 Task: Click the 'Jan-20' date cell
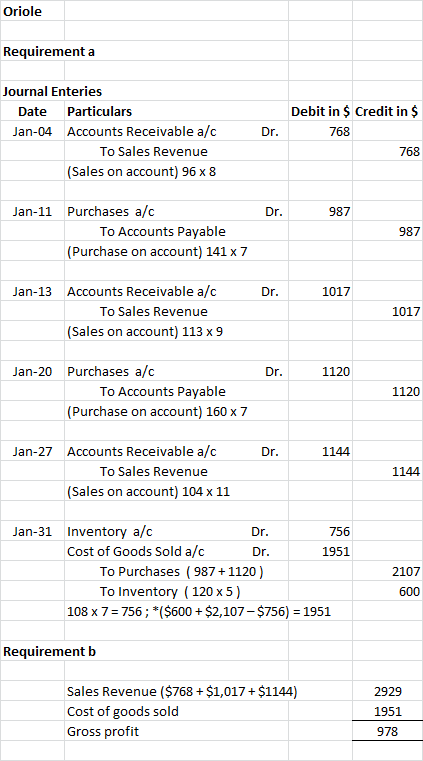pyautogui.click(x=32, y=371)
